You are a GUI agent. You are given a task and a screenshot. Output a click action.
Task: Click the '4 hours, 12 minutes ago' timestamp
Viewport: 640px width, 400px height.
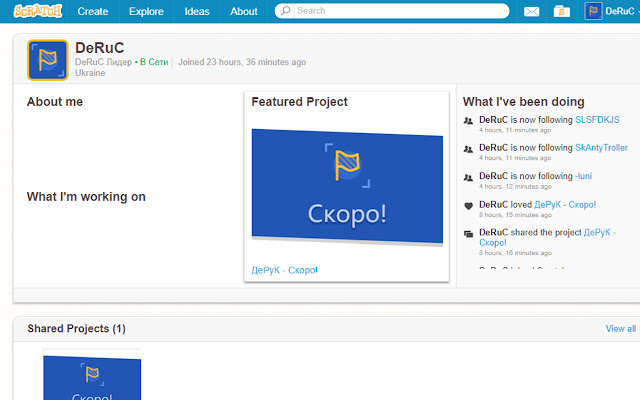515,187
